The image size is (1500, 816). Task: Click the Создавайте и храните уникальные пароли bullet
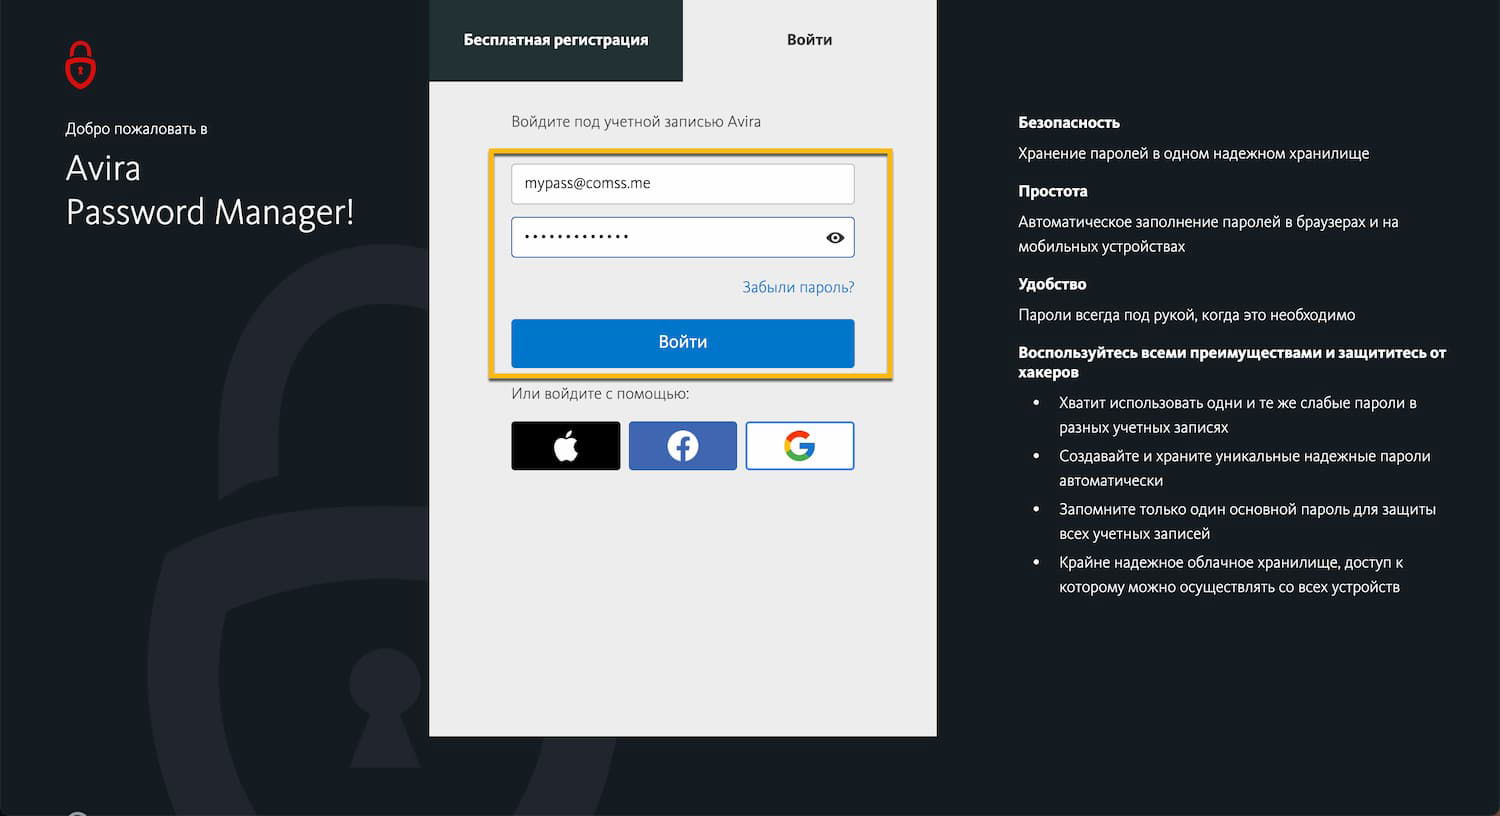click(1245, 468)
